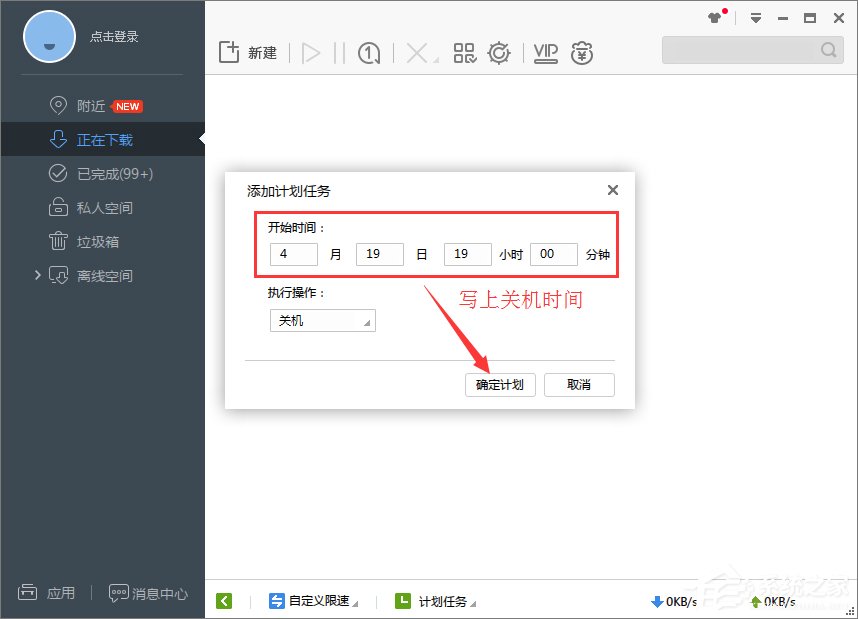Image resolution: width=858 pixels, height=619 pixels.
Task: Click the green collapse arrow in status bar
Action: pyautogui.click(x=224, y=600)
